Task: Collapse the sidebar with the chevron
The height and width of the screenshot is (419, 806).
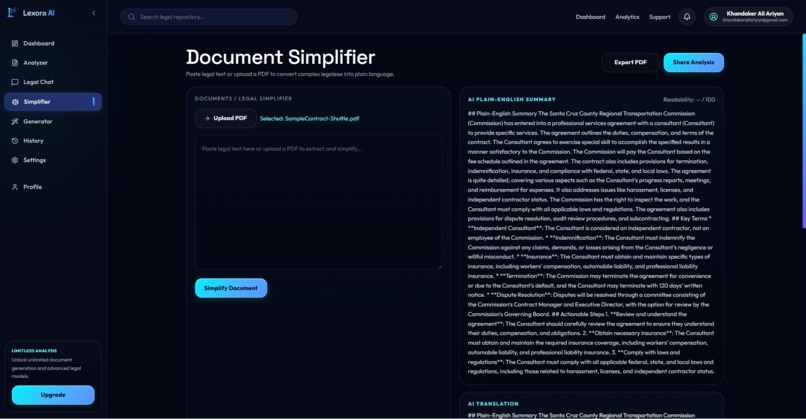Action: click(94, 13)
